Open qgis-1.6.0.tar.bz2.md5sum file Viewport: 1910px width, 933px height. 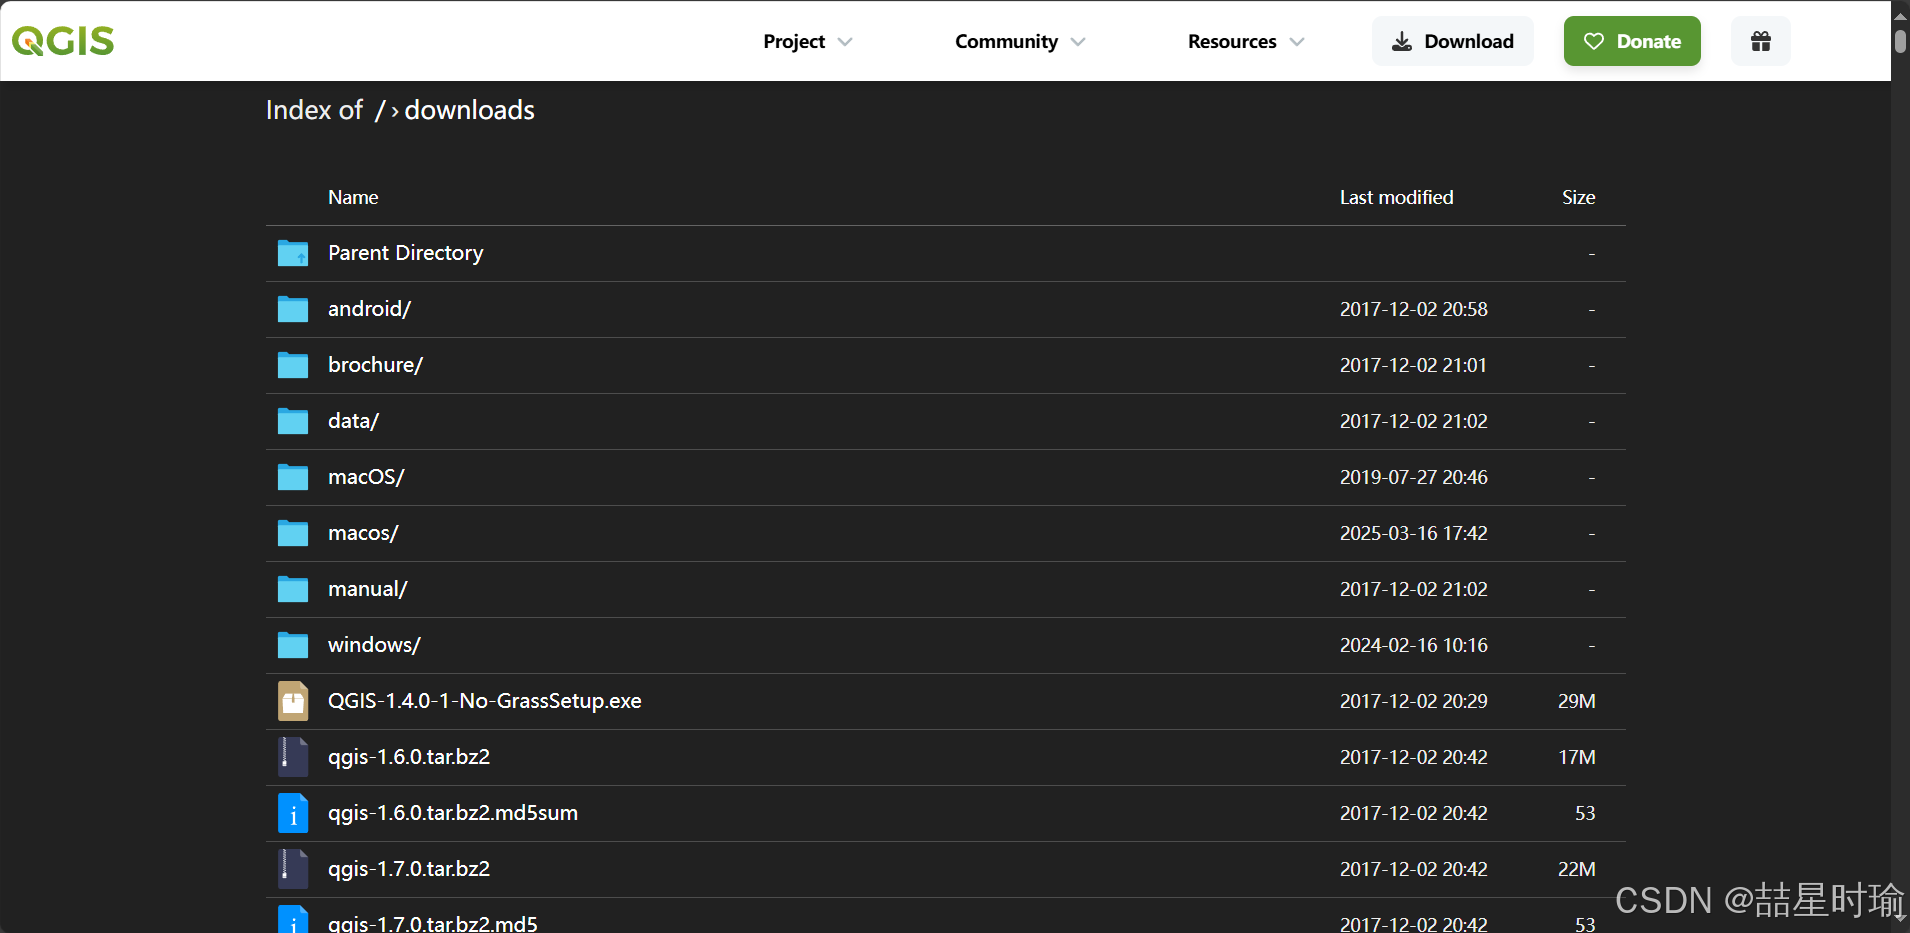pos(453,813)
